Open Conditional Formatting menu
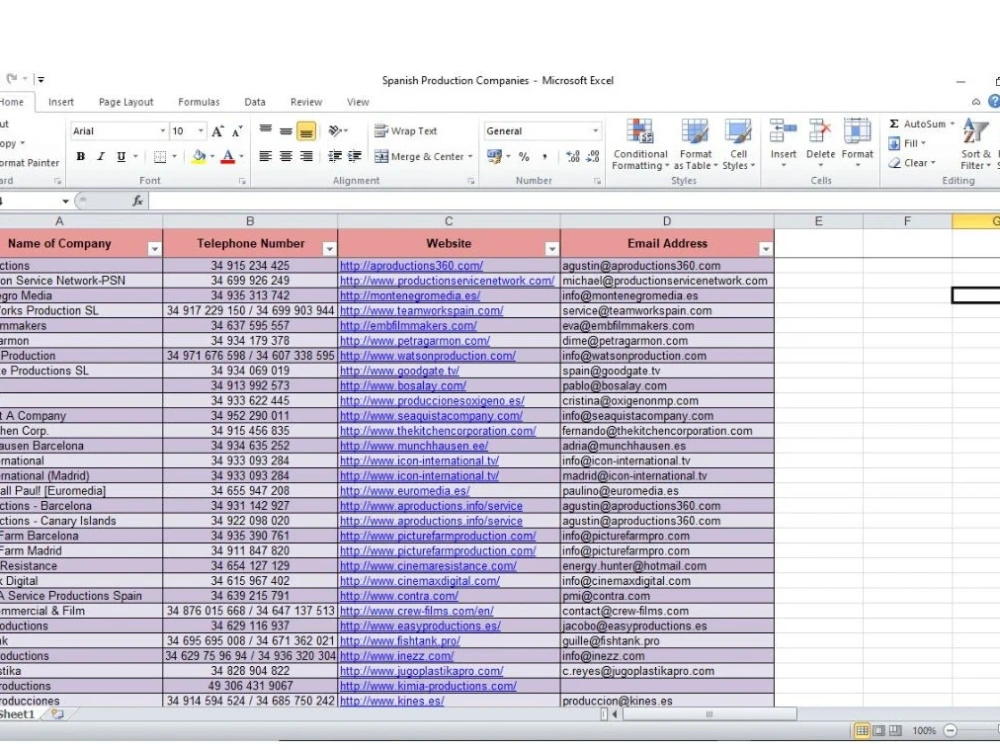The width and height of the screenshot is (1000, 750). coord(640,145)
